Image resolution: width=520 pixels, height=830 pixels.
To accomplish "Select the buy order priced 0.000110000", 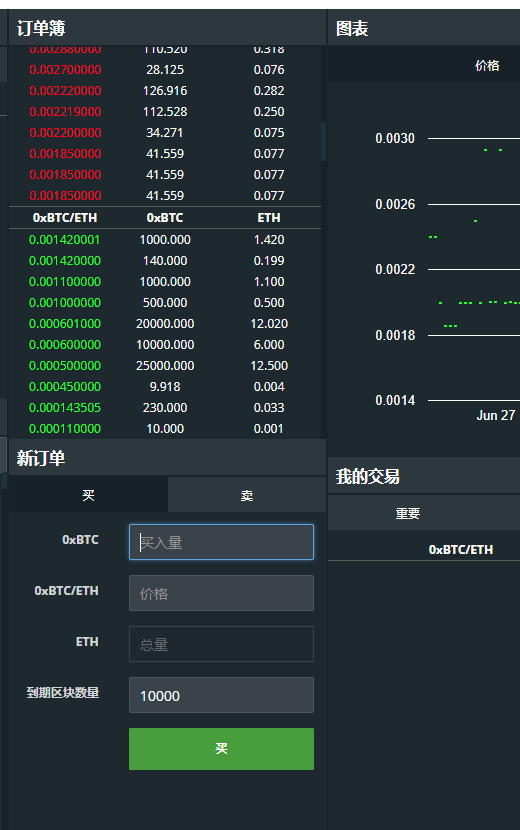I will (165, 429).
